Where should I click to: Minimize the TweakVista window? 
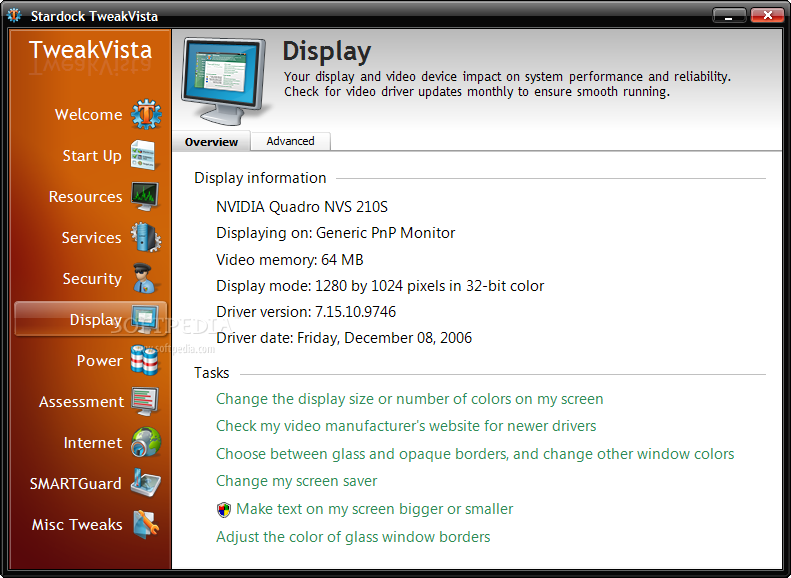(729, 16)
